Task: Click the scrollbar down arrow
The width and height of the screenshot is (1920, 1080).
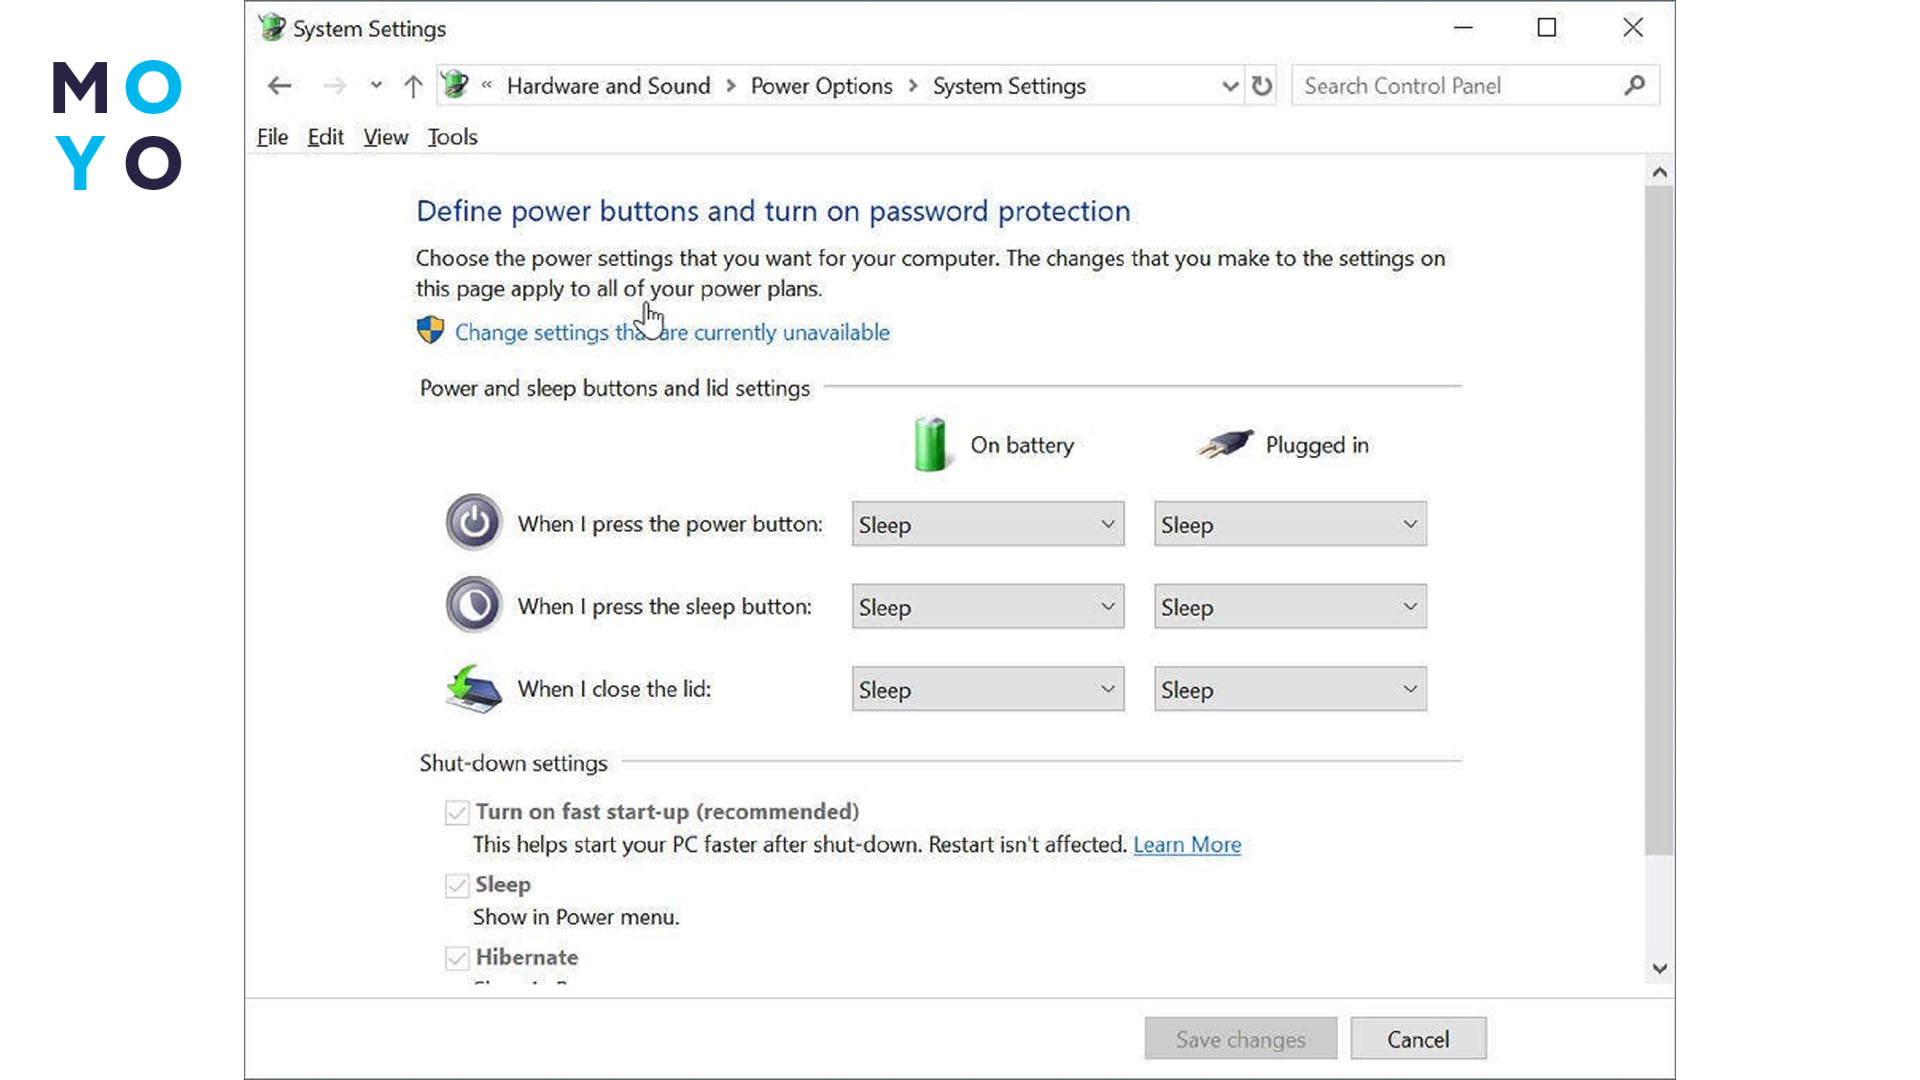Action: 1659,968
